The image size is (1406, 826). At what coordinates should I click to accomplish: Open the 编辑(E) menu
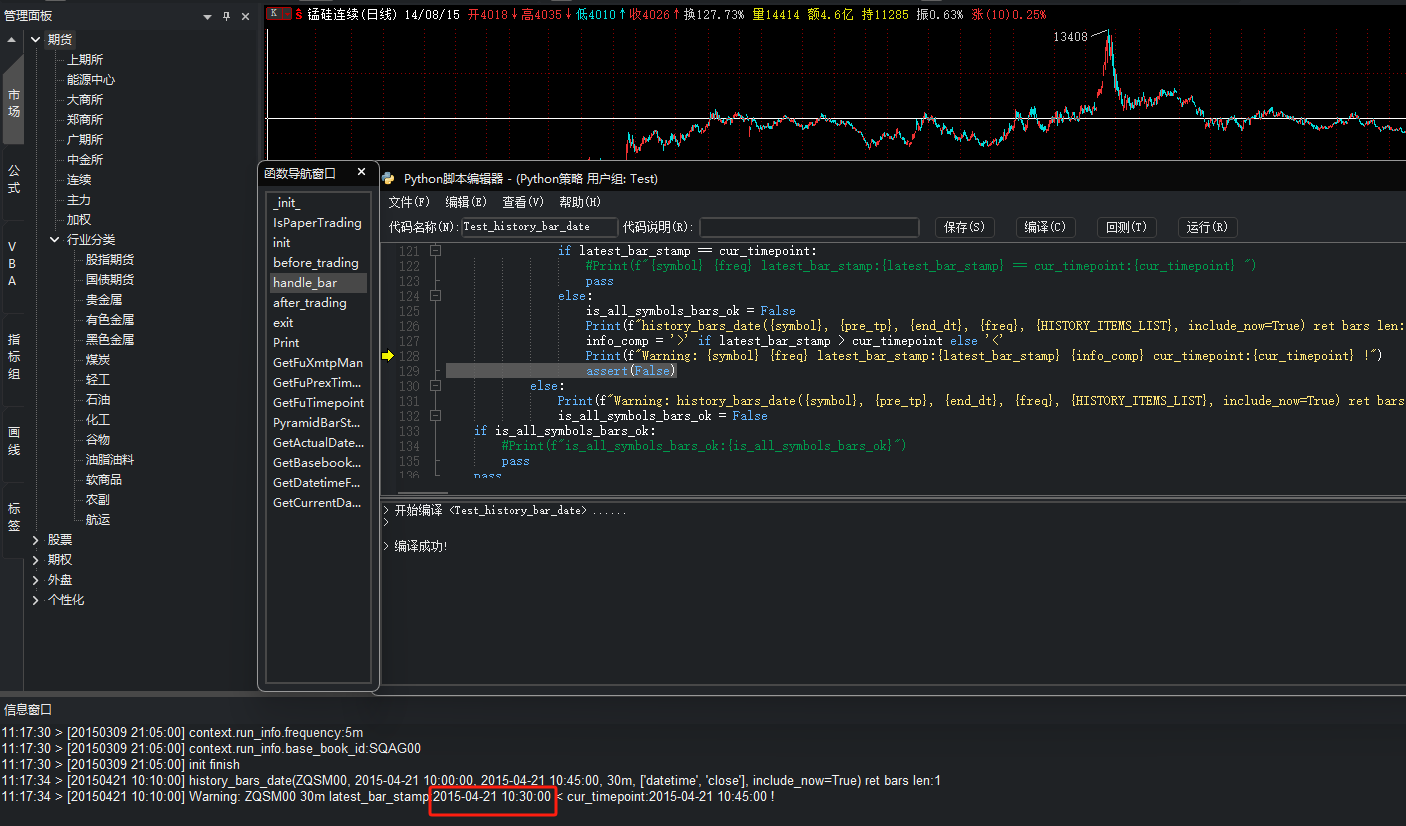click(x=466, y=202)
